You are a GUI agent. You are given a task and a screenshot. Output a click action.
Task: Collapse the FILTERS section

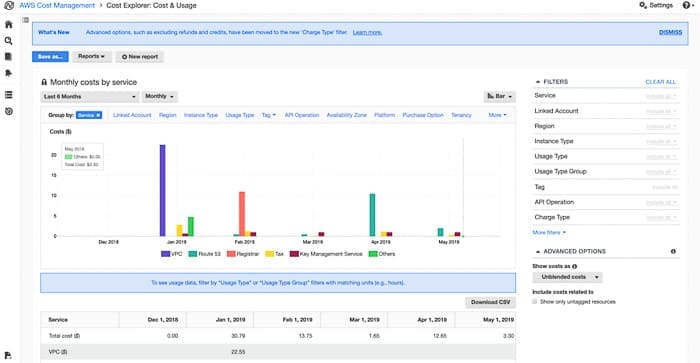538,82
